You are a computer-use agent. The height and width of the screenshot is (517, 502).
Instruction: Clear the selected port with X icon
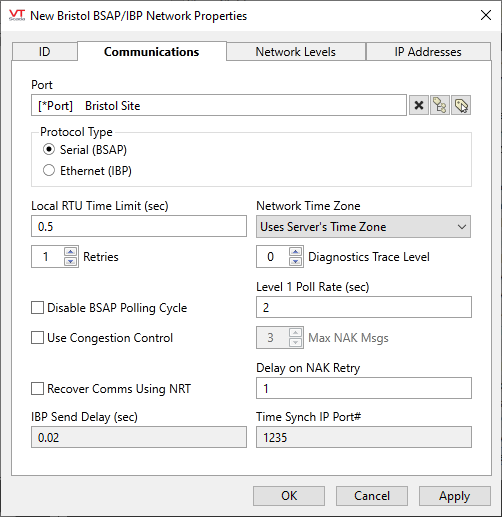[x=419, y=105]
